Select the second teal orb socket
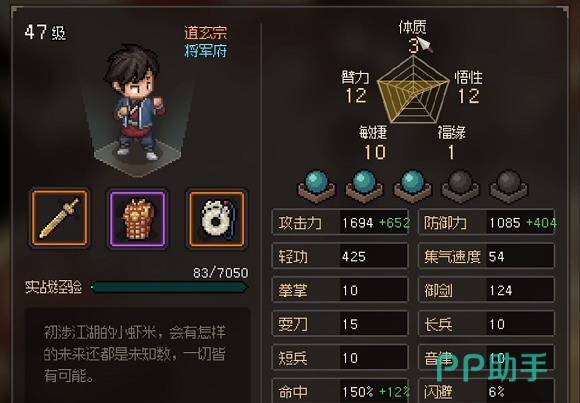Viewport: 580px width, 403px height. (x=364, y=186)
